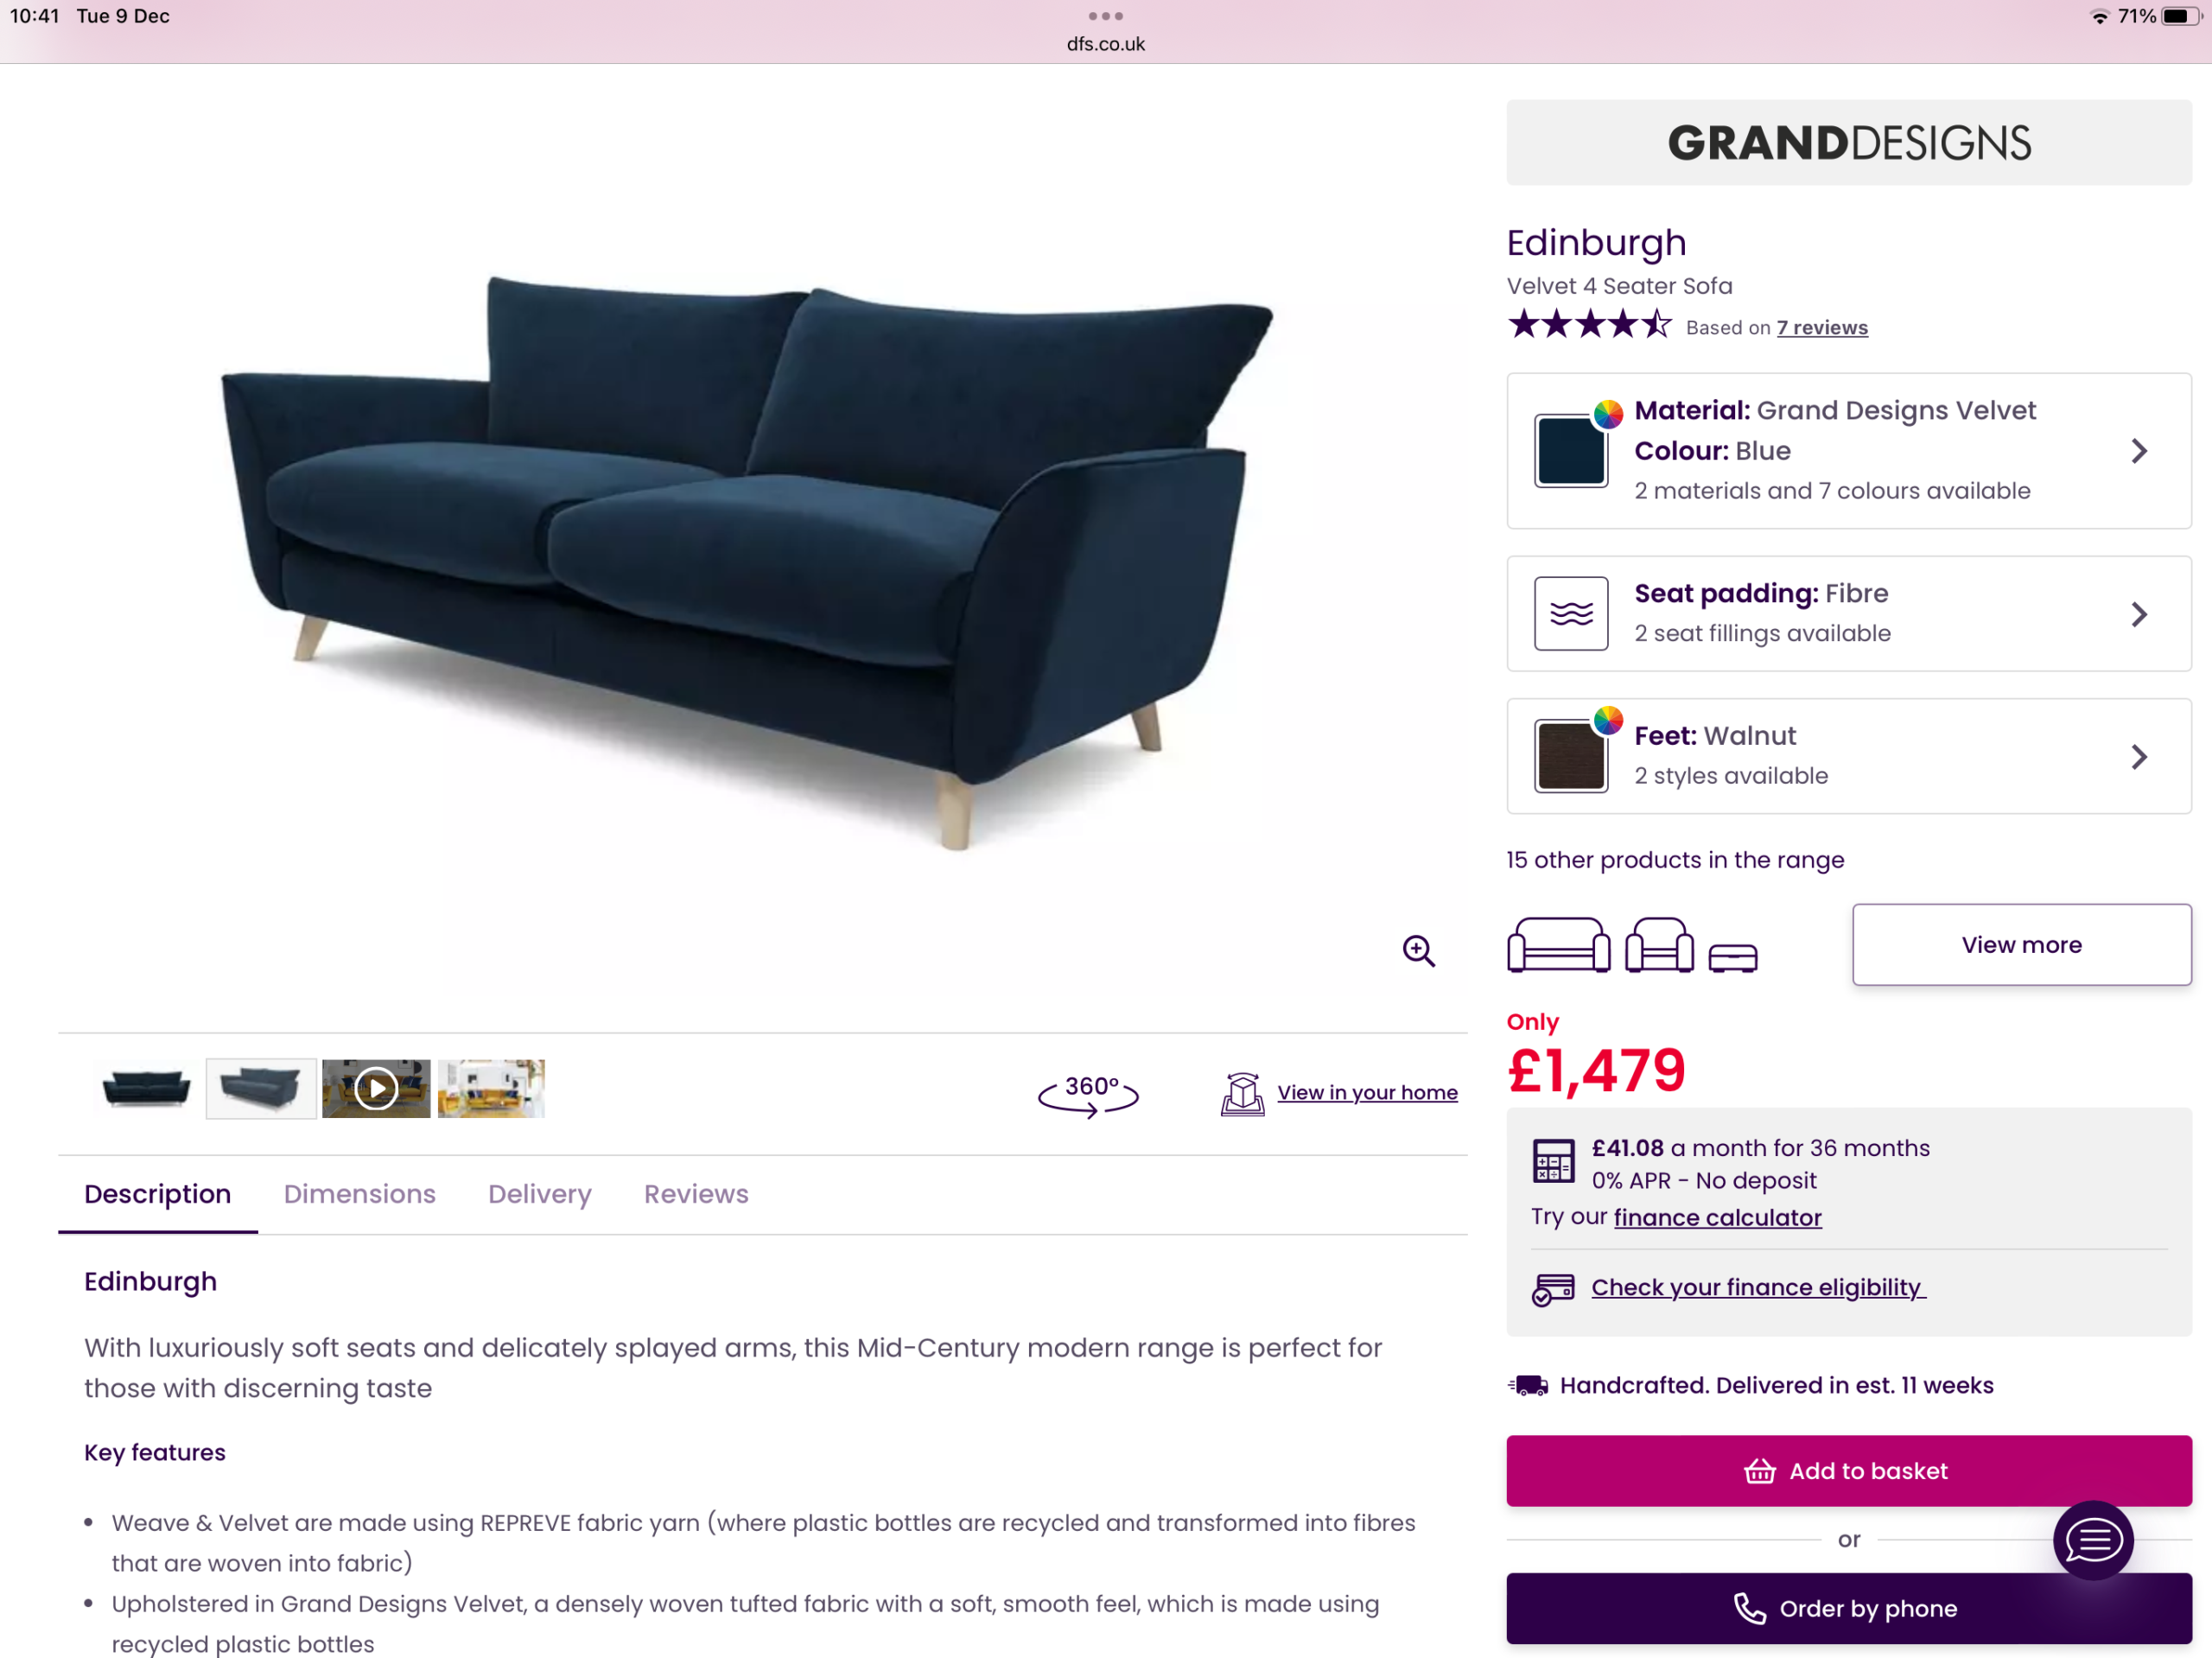Open the 360° rotation view
This screenshot has height=1658, width=2212.
(1088, 1094)
